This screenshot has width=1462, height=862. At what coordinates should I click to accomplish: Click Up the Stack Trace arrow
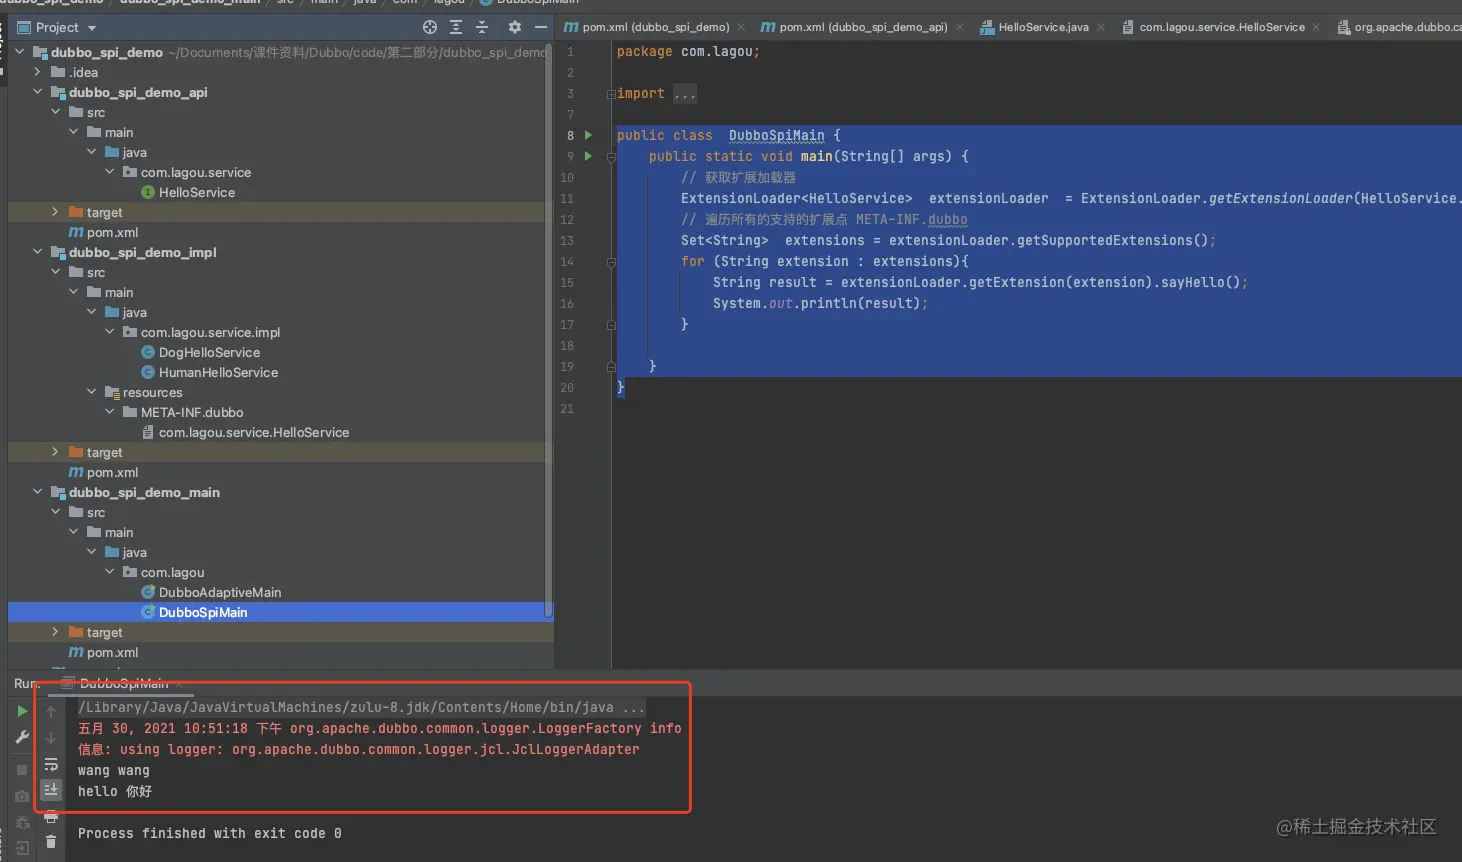coord(51,712)
